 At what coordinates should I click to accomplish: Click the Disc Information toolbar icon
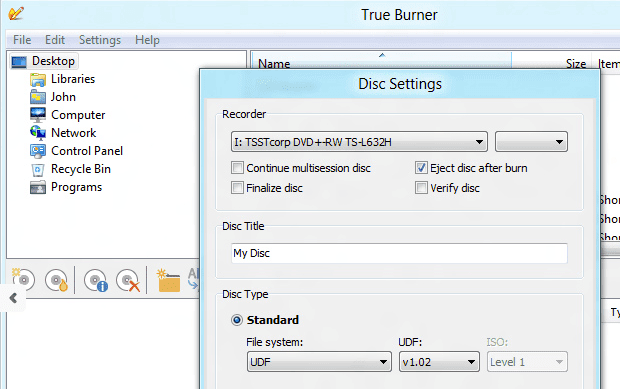pyautogui.click(x=96, y=280)
